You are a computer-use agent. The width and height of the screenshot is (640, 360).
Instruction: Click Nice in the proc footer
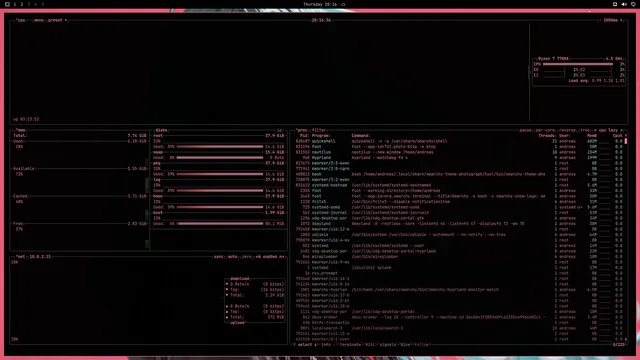pyautogui.click(x=405, y=344)
